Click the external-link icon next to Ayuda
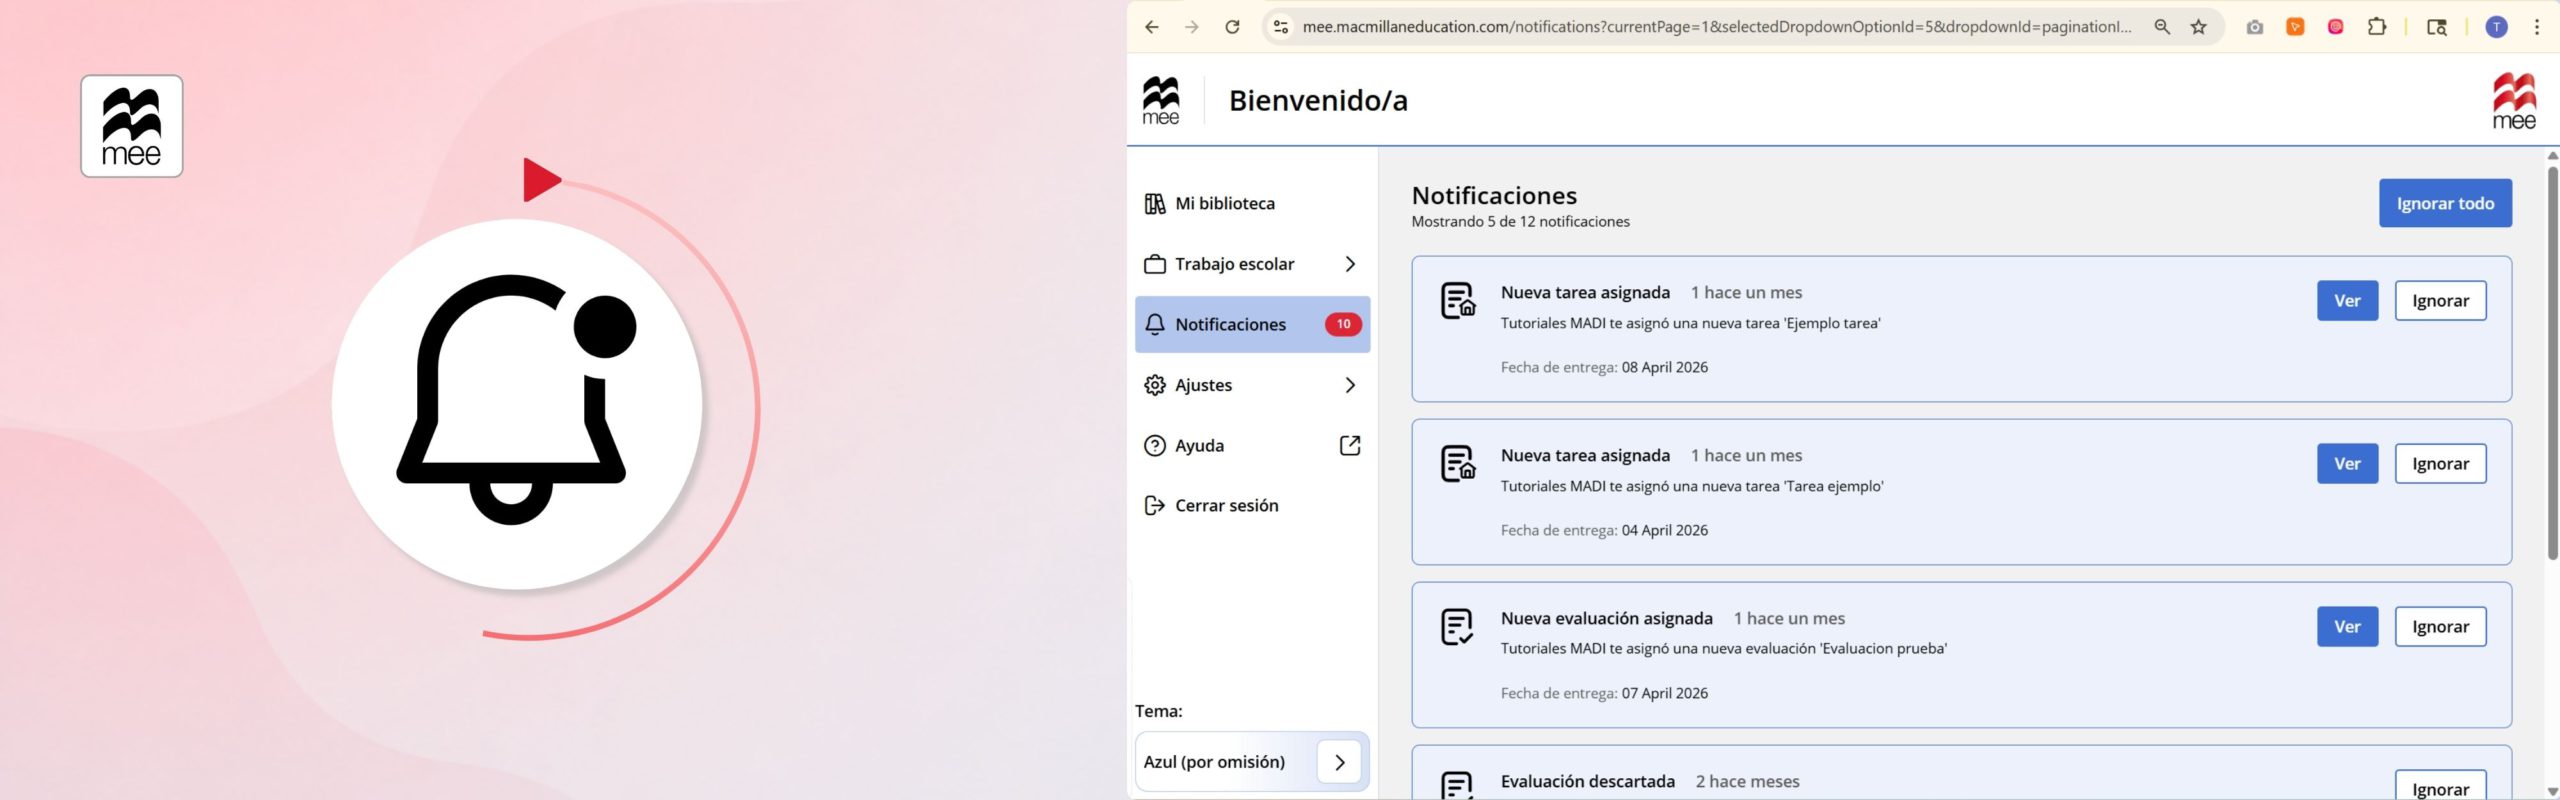 1350,445
